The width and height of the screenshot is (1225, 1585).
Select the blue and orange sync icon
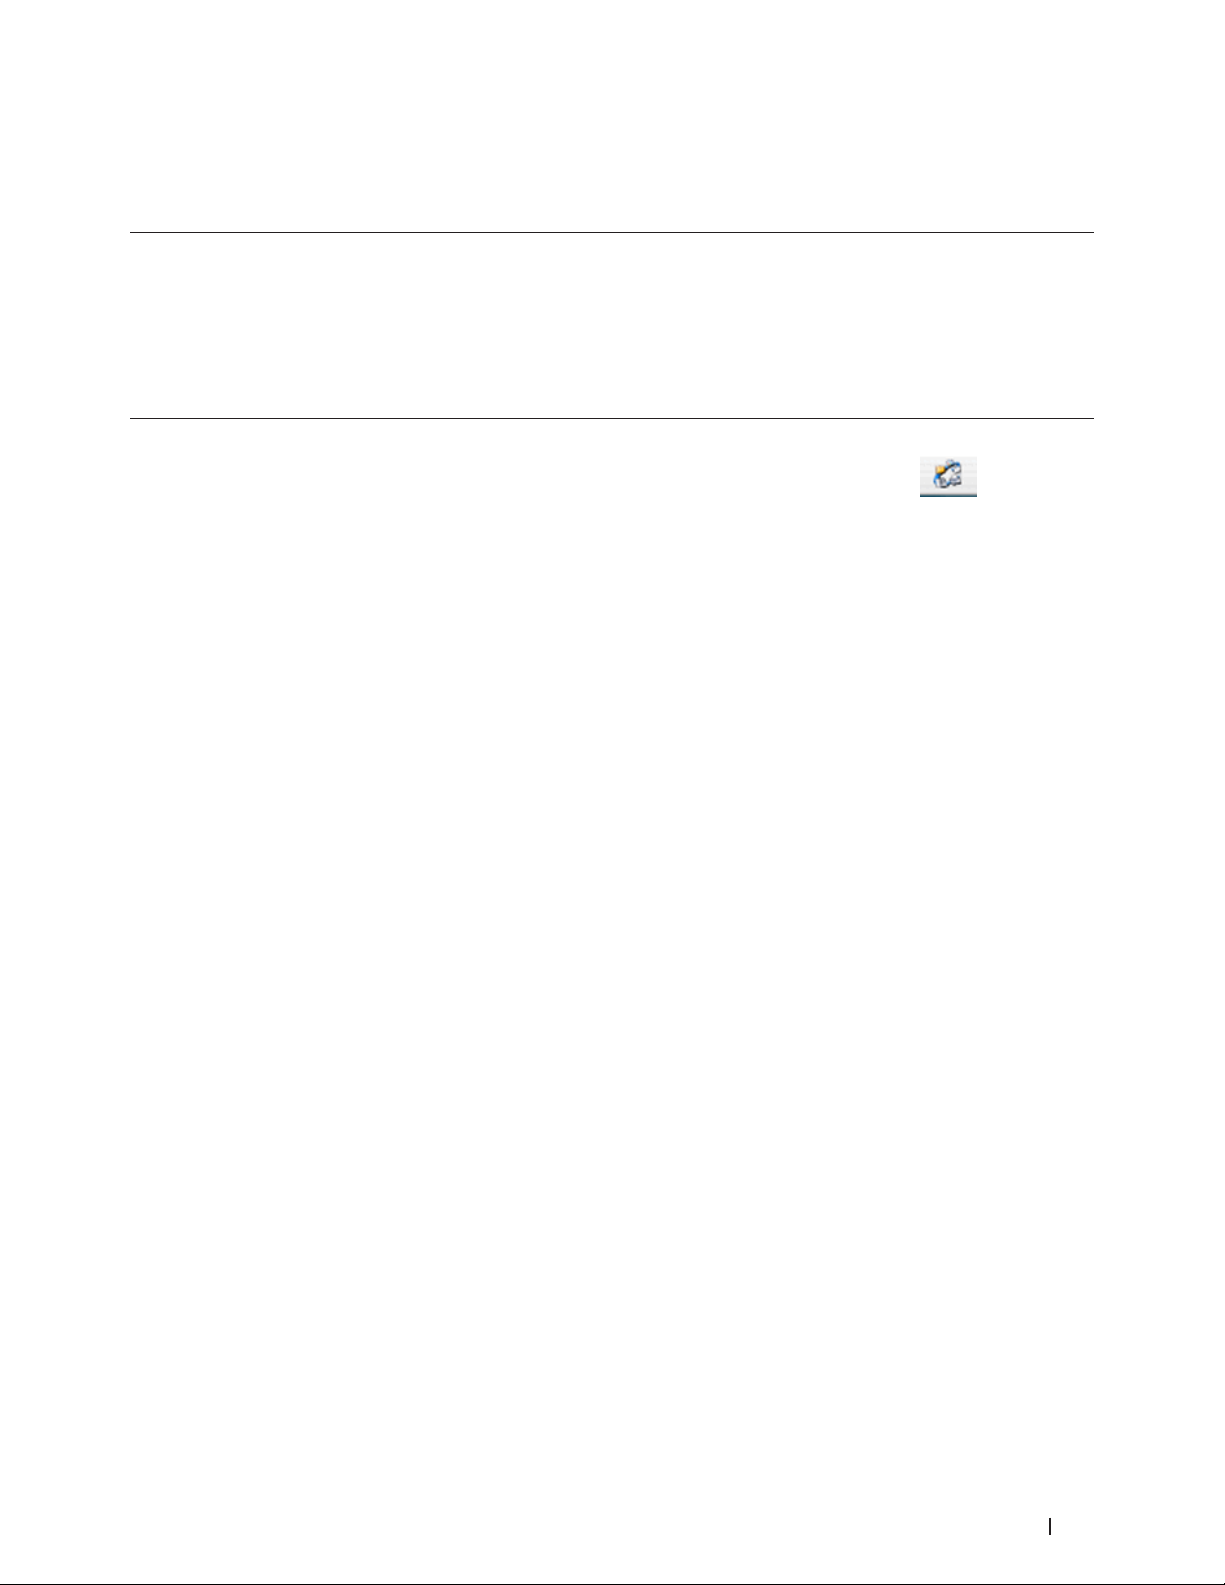tap(947, 474)
